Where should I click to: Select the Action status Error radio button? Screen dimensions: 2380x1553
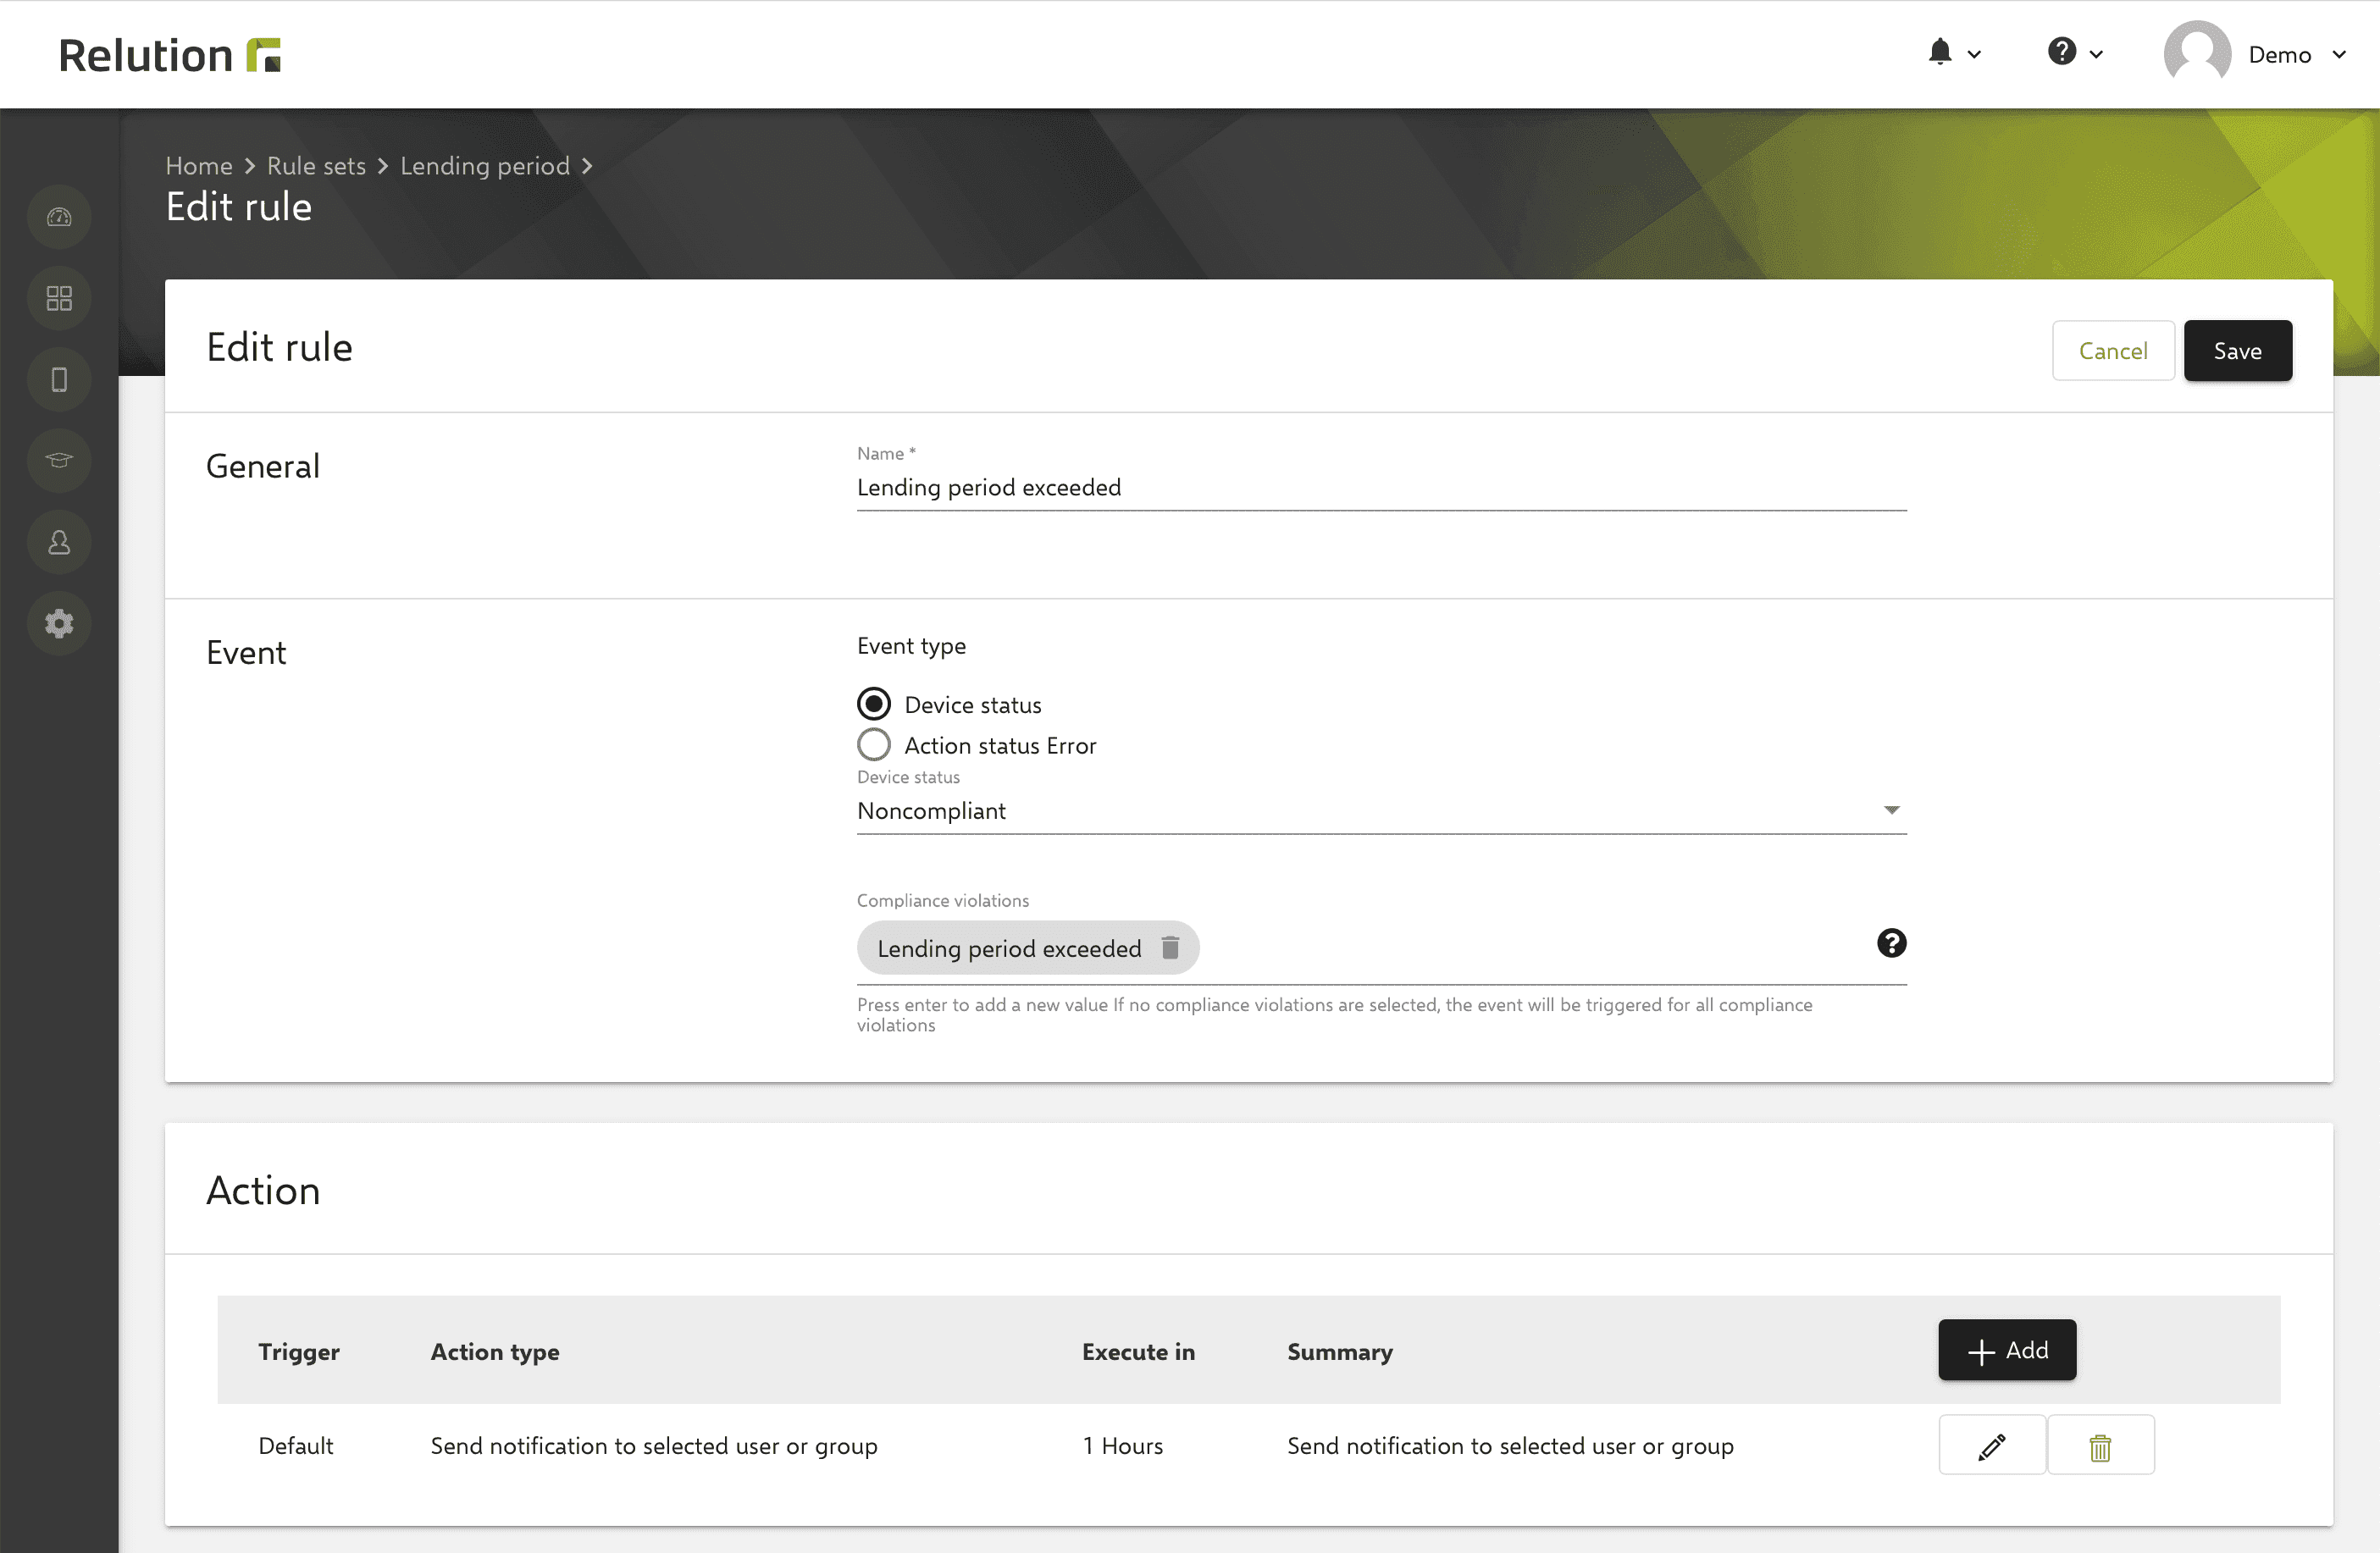click(874, 744)
